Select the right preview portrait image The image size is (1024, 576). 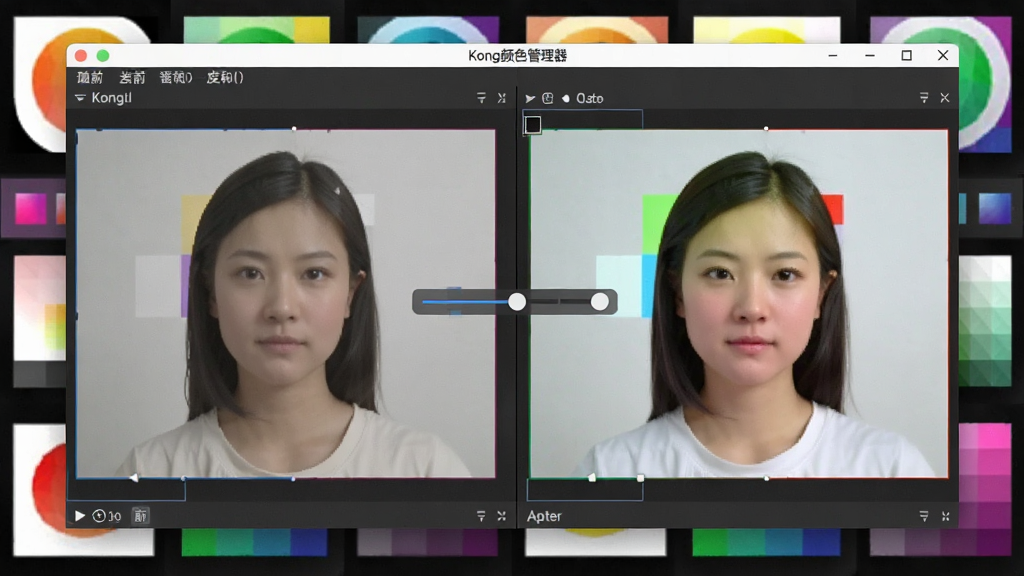coord(739,304)
